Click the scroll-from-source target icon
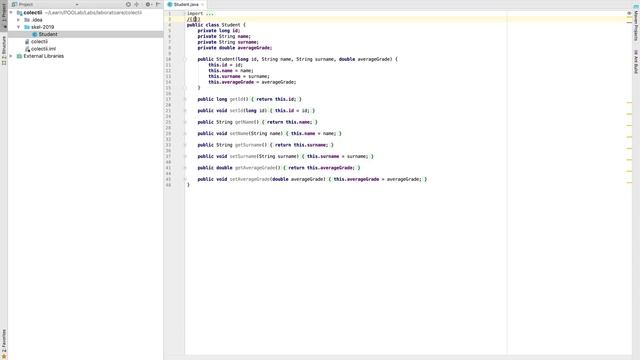Screen dimensions: 640x360 point(128,4)
